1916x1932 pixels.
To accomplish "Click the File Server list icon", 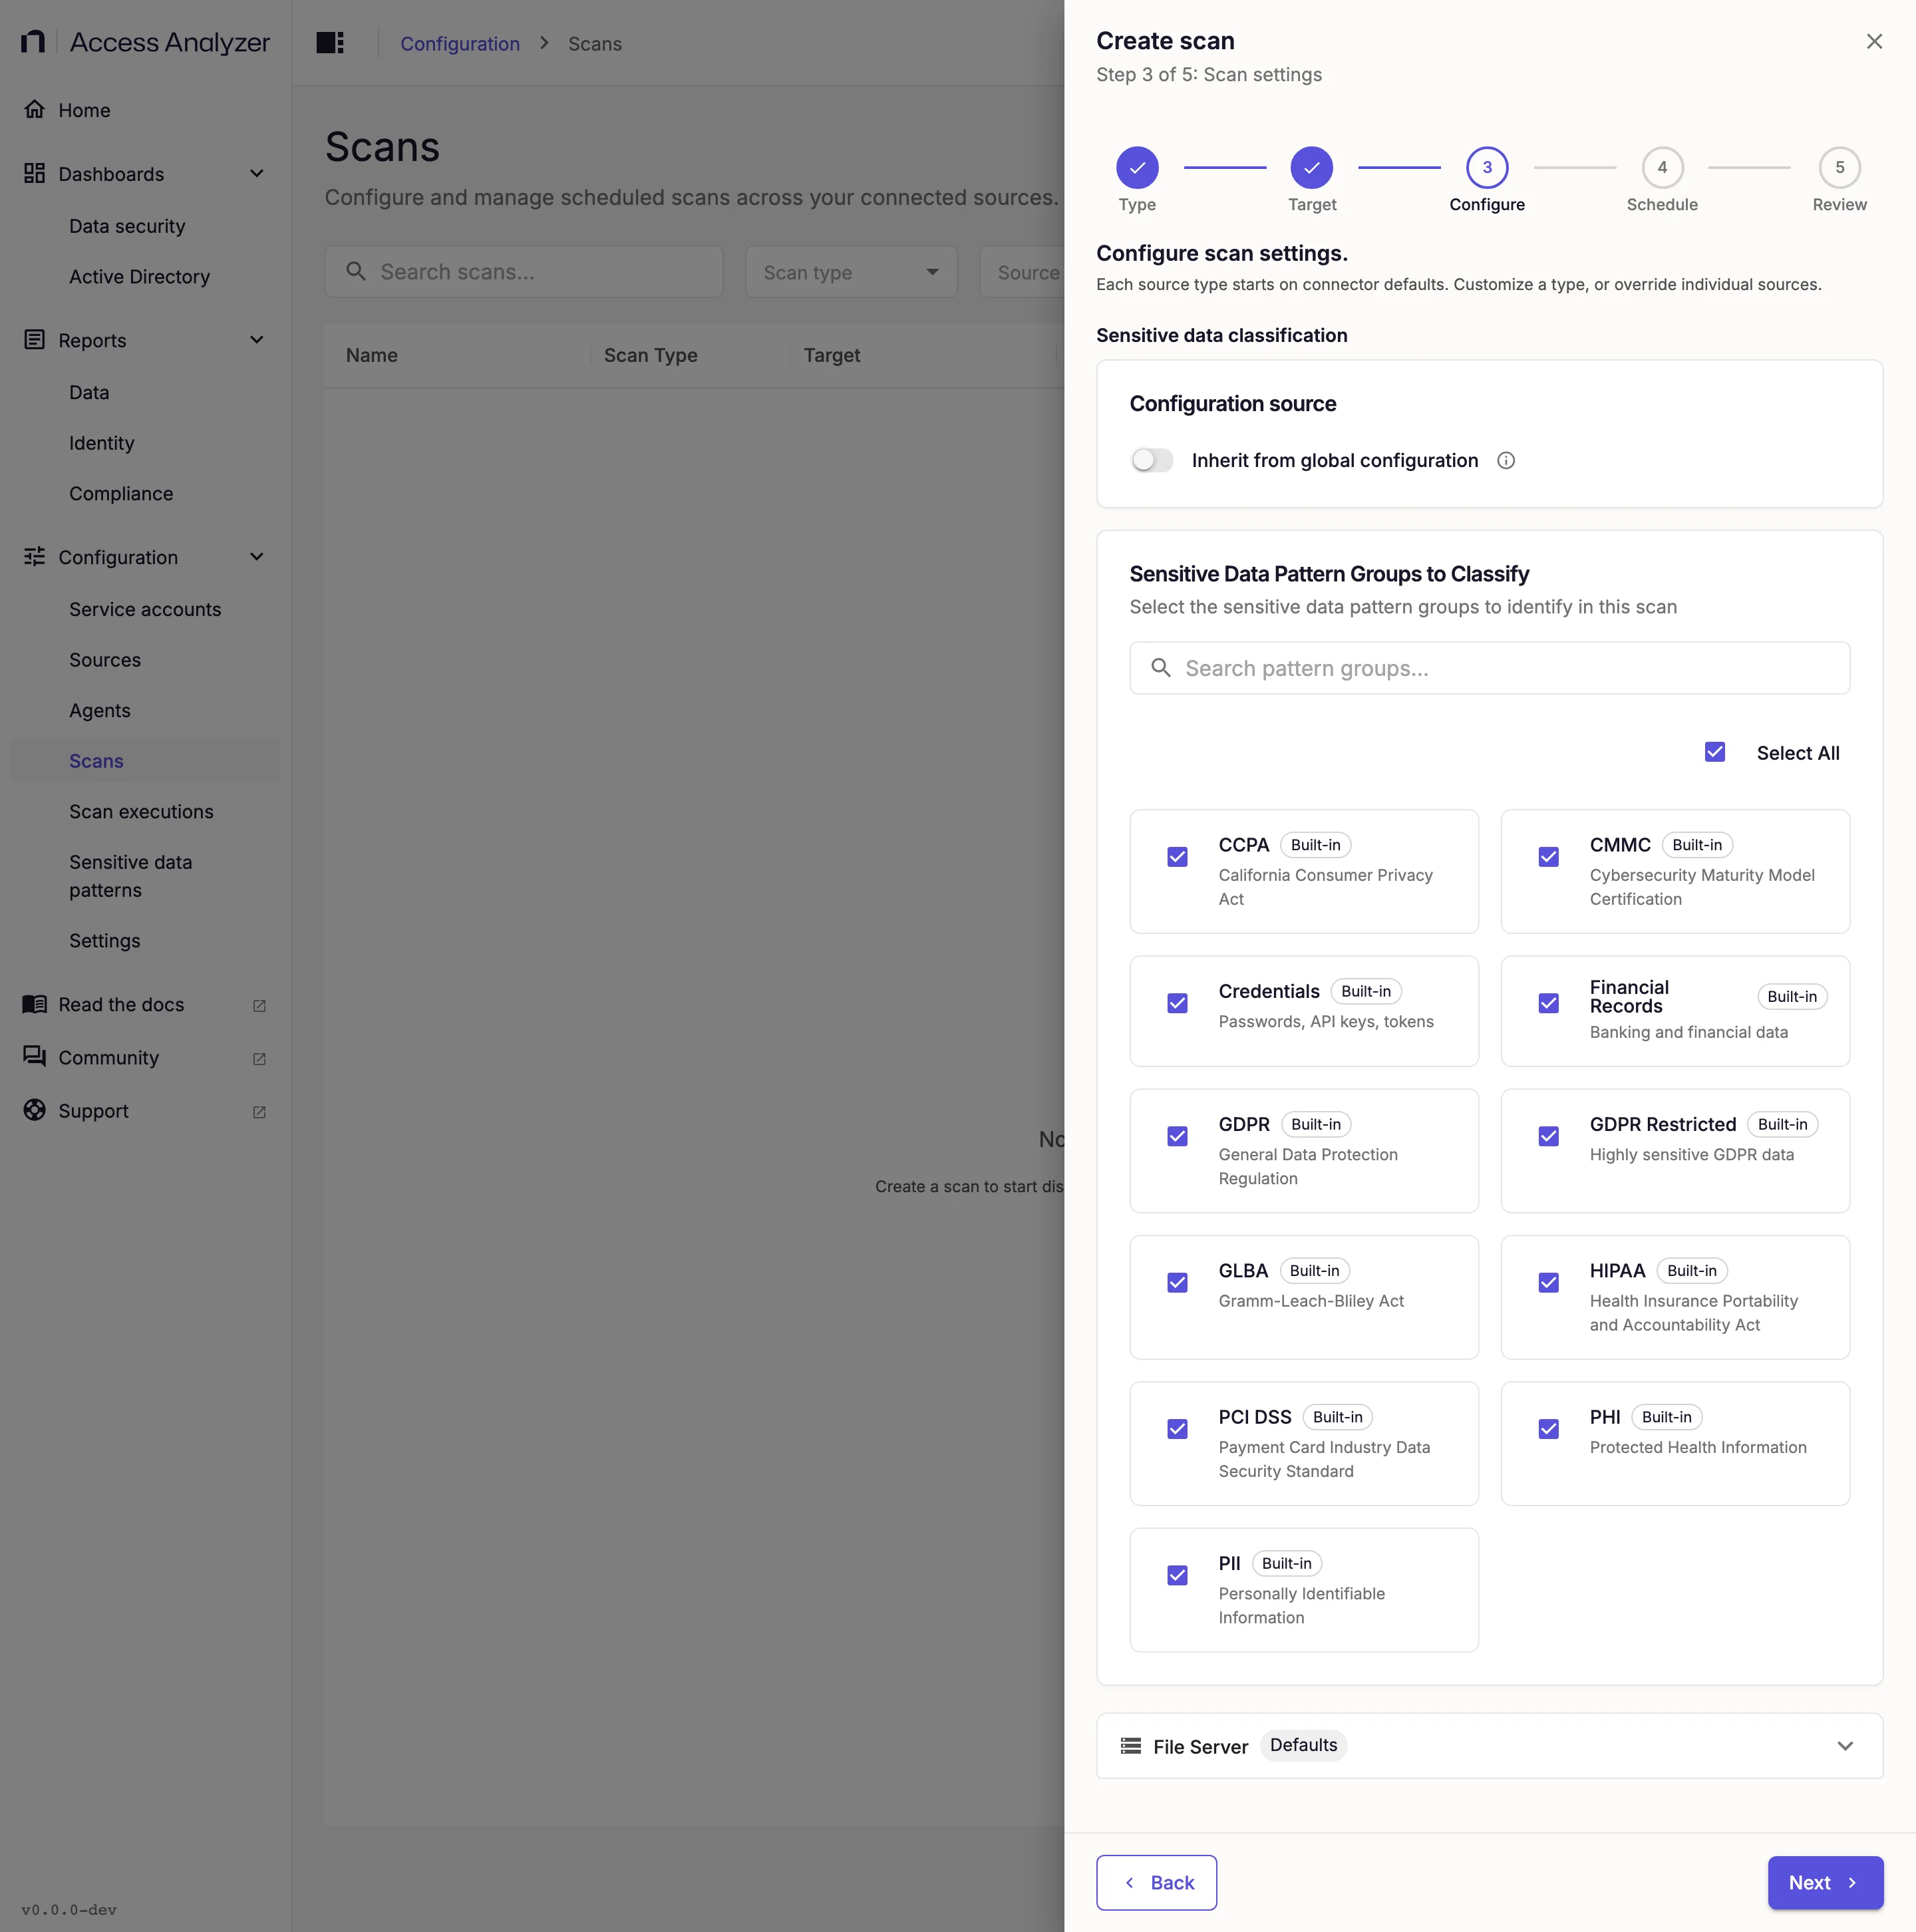I will (x=1131, y=1746).
